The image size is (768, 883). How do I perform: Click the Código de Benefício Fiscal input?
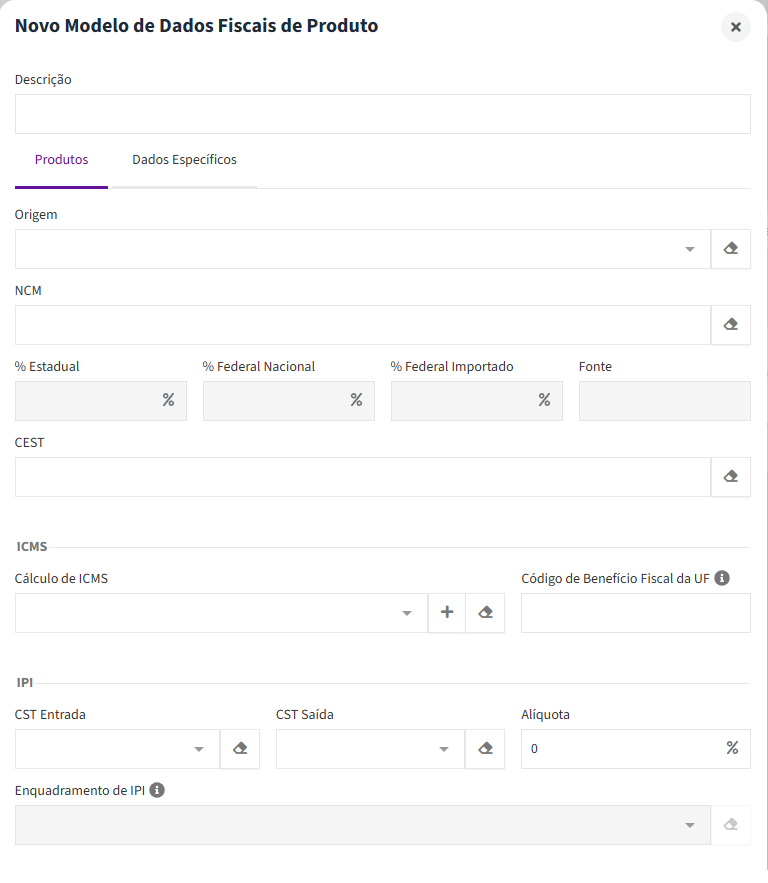(x=636, y=613)
